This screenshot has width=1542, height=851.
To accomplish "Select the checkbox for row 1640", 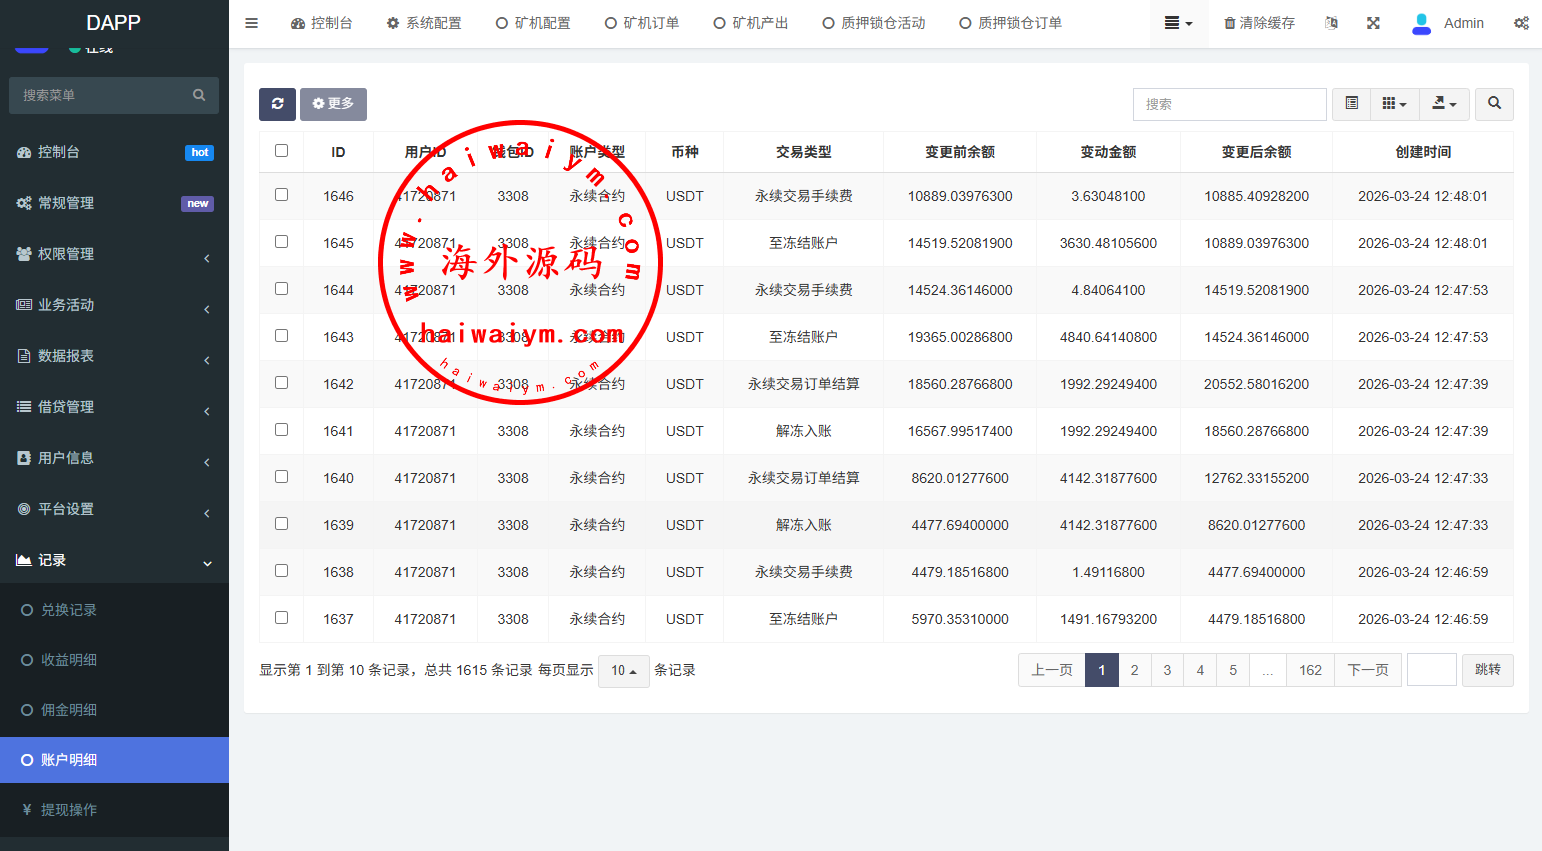I will pos(281,477).
